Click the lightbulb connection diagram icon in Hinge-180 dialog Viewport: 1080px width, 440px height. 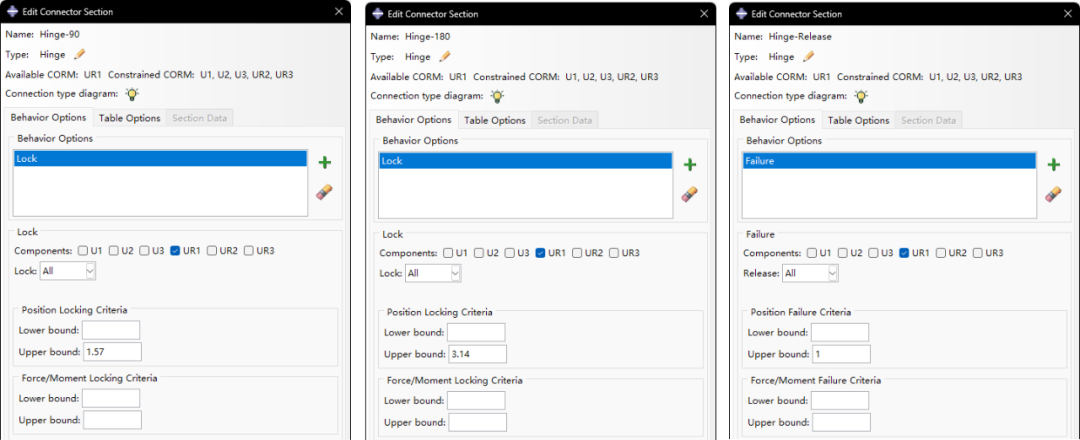coord(497,96)
